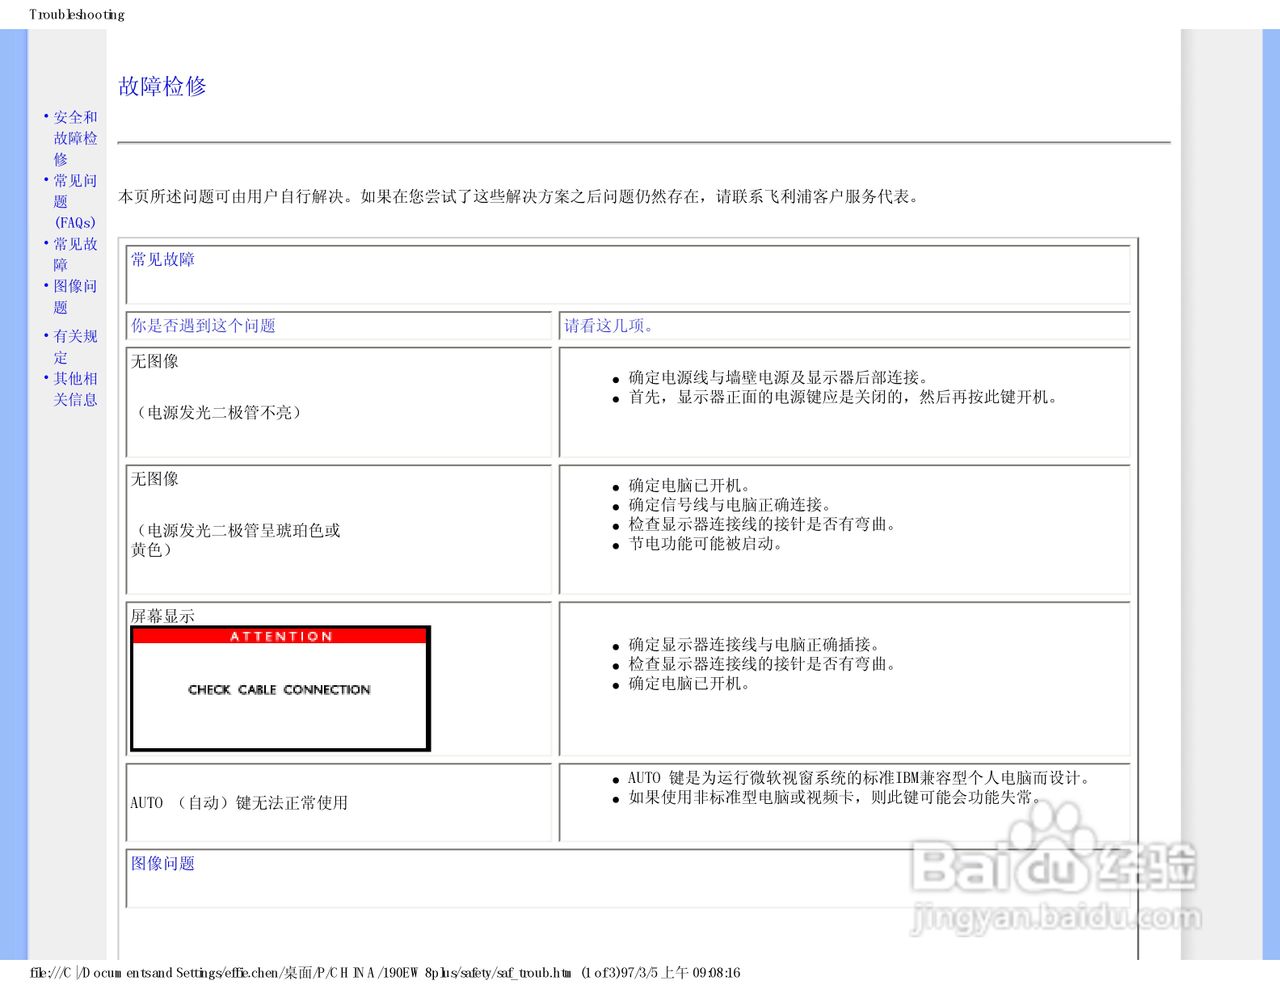
Task: Click the 常见故障 table section header
Action: 163,259
